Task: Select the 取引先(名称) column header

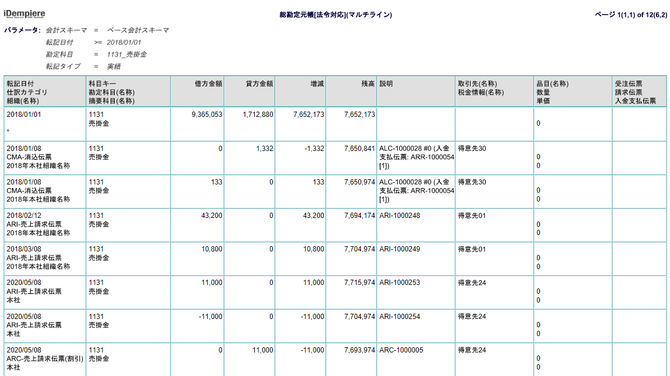Action: click(x=477, y=84)
